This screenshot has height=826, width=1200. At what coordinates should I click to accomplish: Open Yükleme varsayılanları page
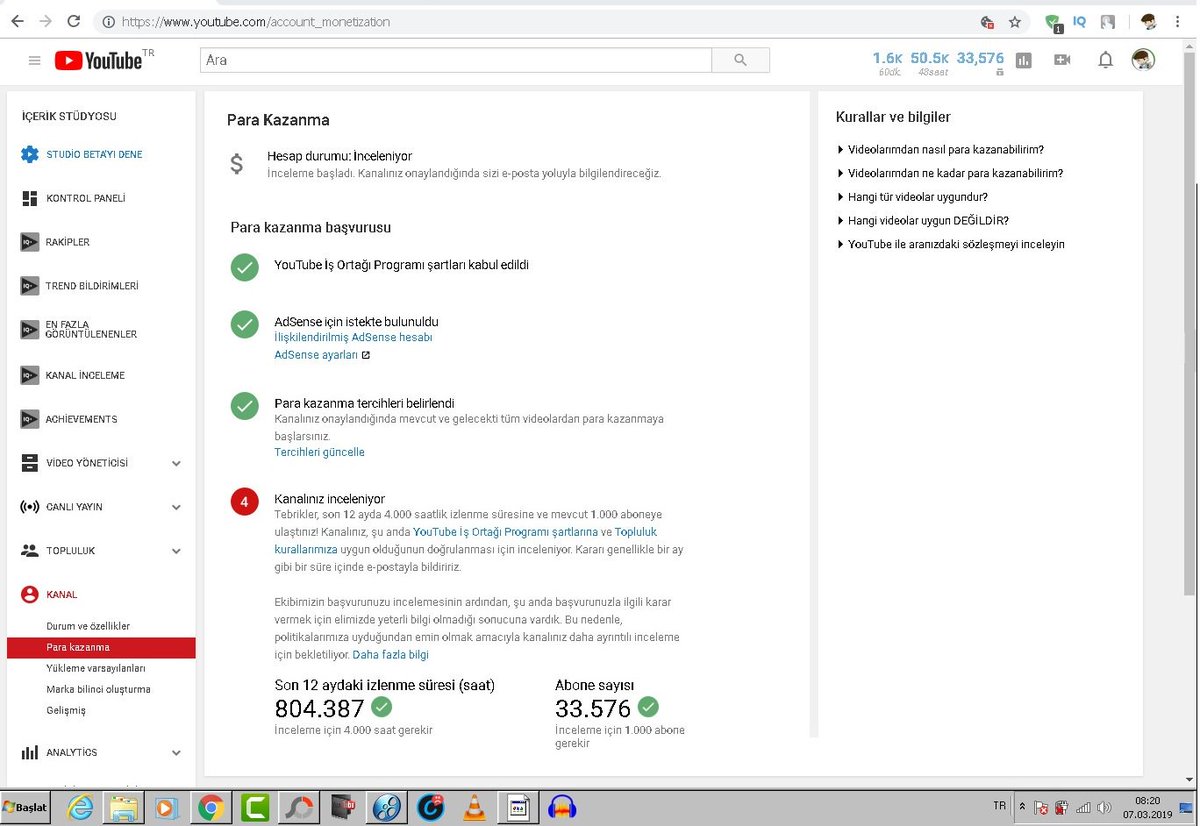tap(96, 668)
